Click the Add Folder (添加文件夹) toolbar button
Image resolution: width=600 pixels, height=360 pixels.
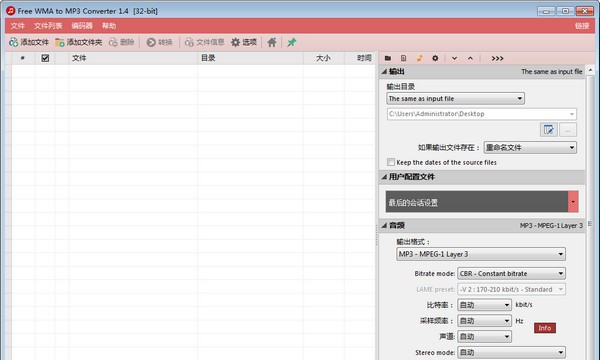(x=79, y=42)
